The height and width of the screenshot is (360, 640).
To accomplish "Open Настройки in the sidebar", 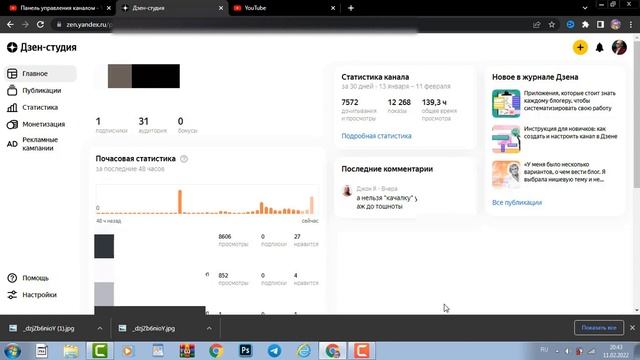I will [40, 295].
